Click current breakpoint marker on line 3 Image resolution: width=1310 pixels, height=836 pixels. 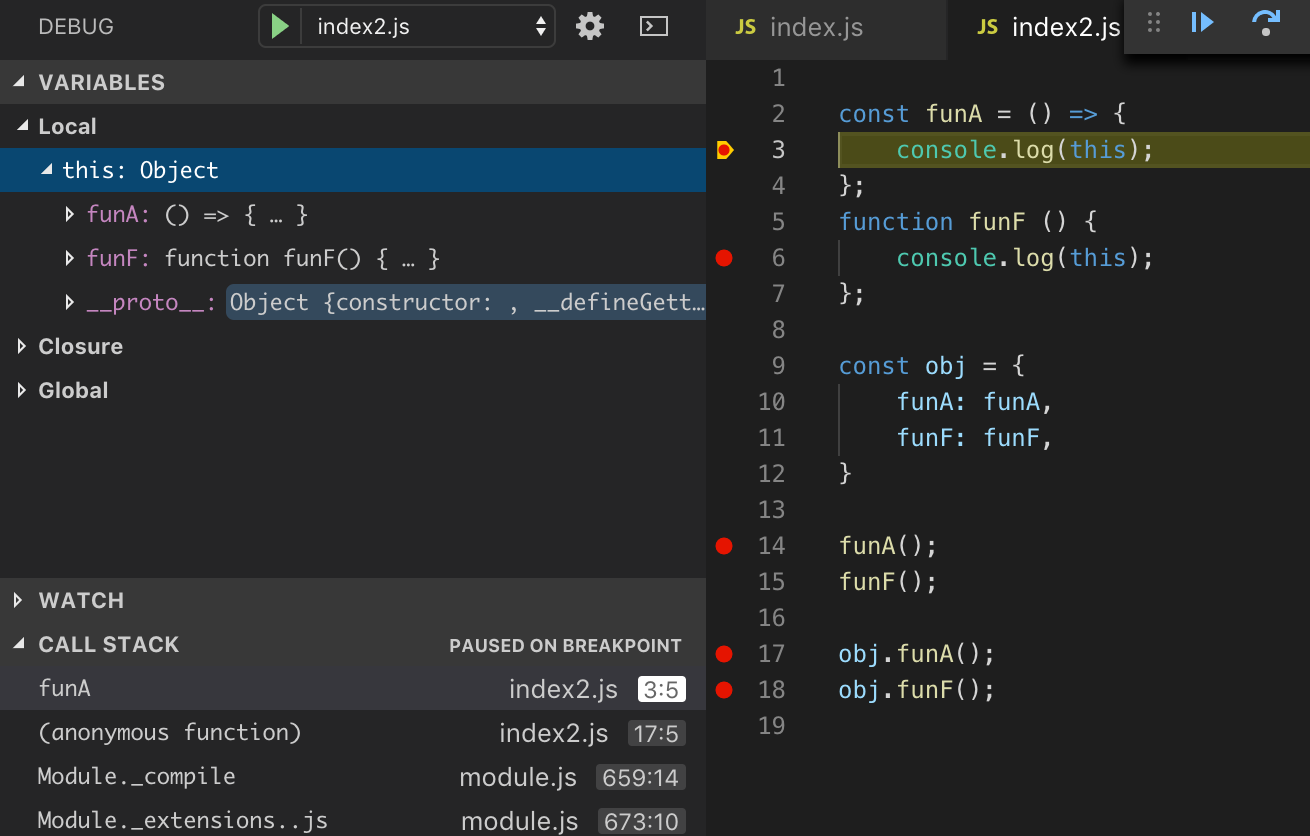tap(725, 150)
